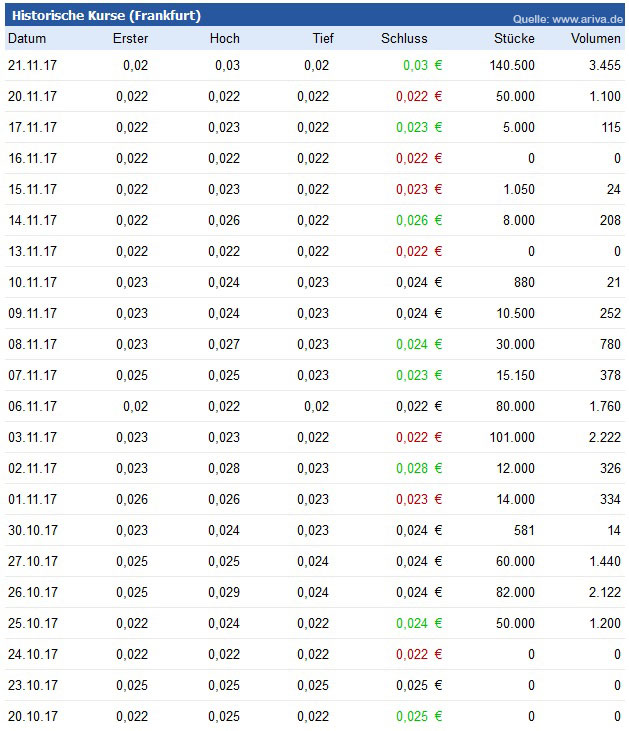
Task: Click the 'Historische Kurse (Frankfurt)' title
Action: point(106,16)
